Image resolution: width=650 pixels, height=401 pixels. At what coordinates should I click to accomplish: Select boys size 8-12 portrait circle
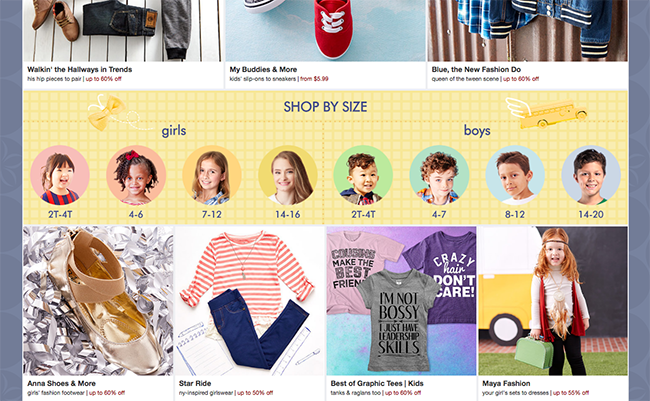pyautogui.click(x=515, y=175)
